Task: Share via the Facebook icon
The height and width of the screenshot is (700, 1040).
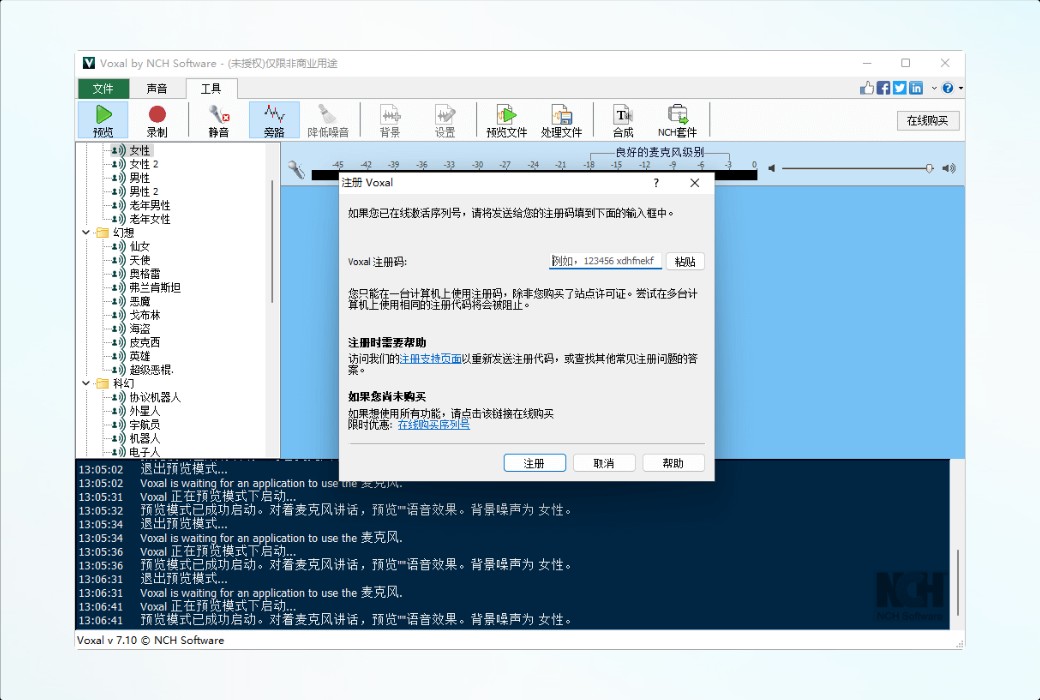Action: pos(883,88)
